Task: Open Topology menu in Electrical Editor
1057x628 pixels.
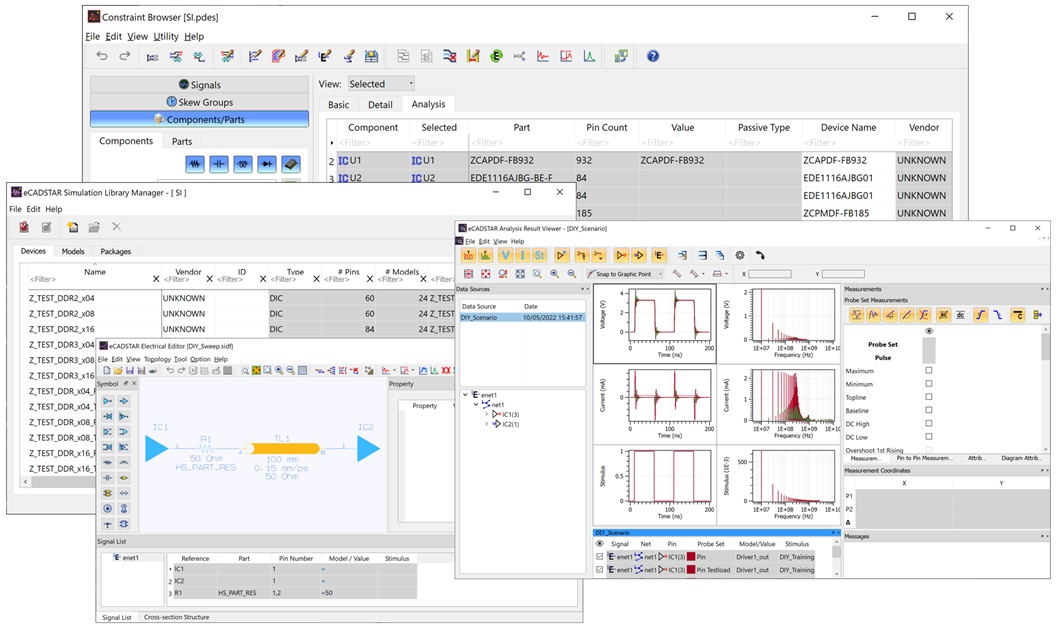Action: [157, 359]
